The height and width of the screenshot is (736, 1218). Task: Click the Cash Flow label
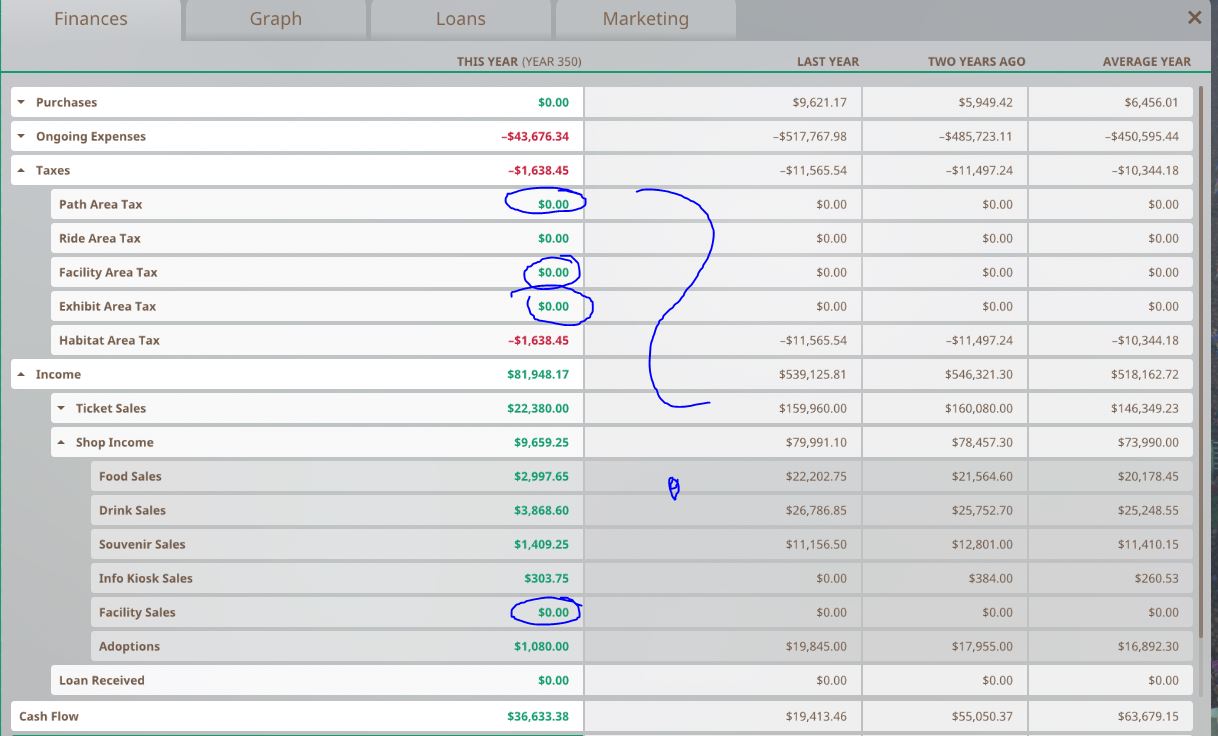[x=49, y=716]
